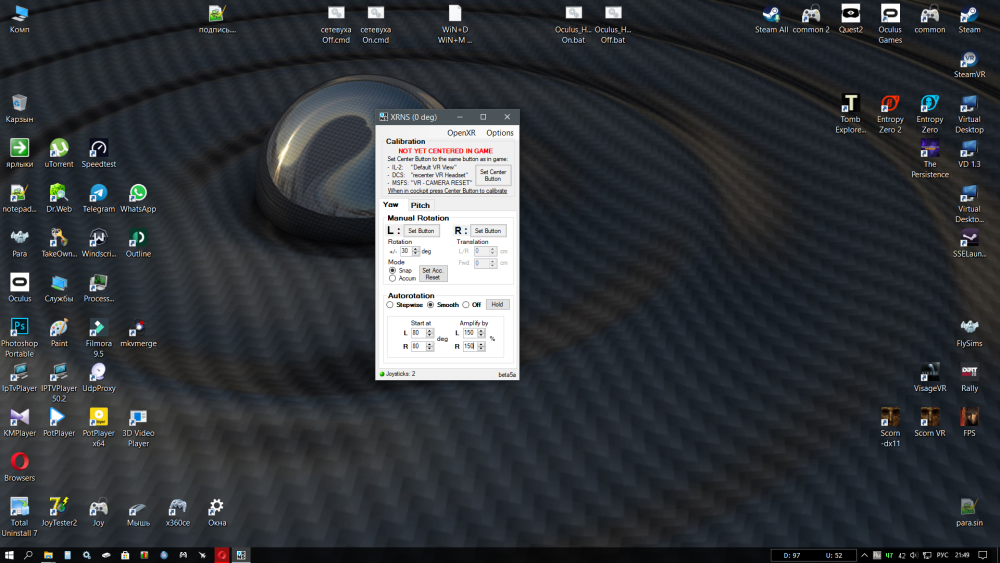The height and width of the screenshot is (563, 1000).
Task: Click the Rotation degrees spinner field
Action: [x=406, y=251]
